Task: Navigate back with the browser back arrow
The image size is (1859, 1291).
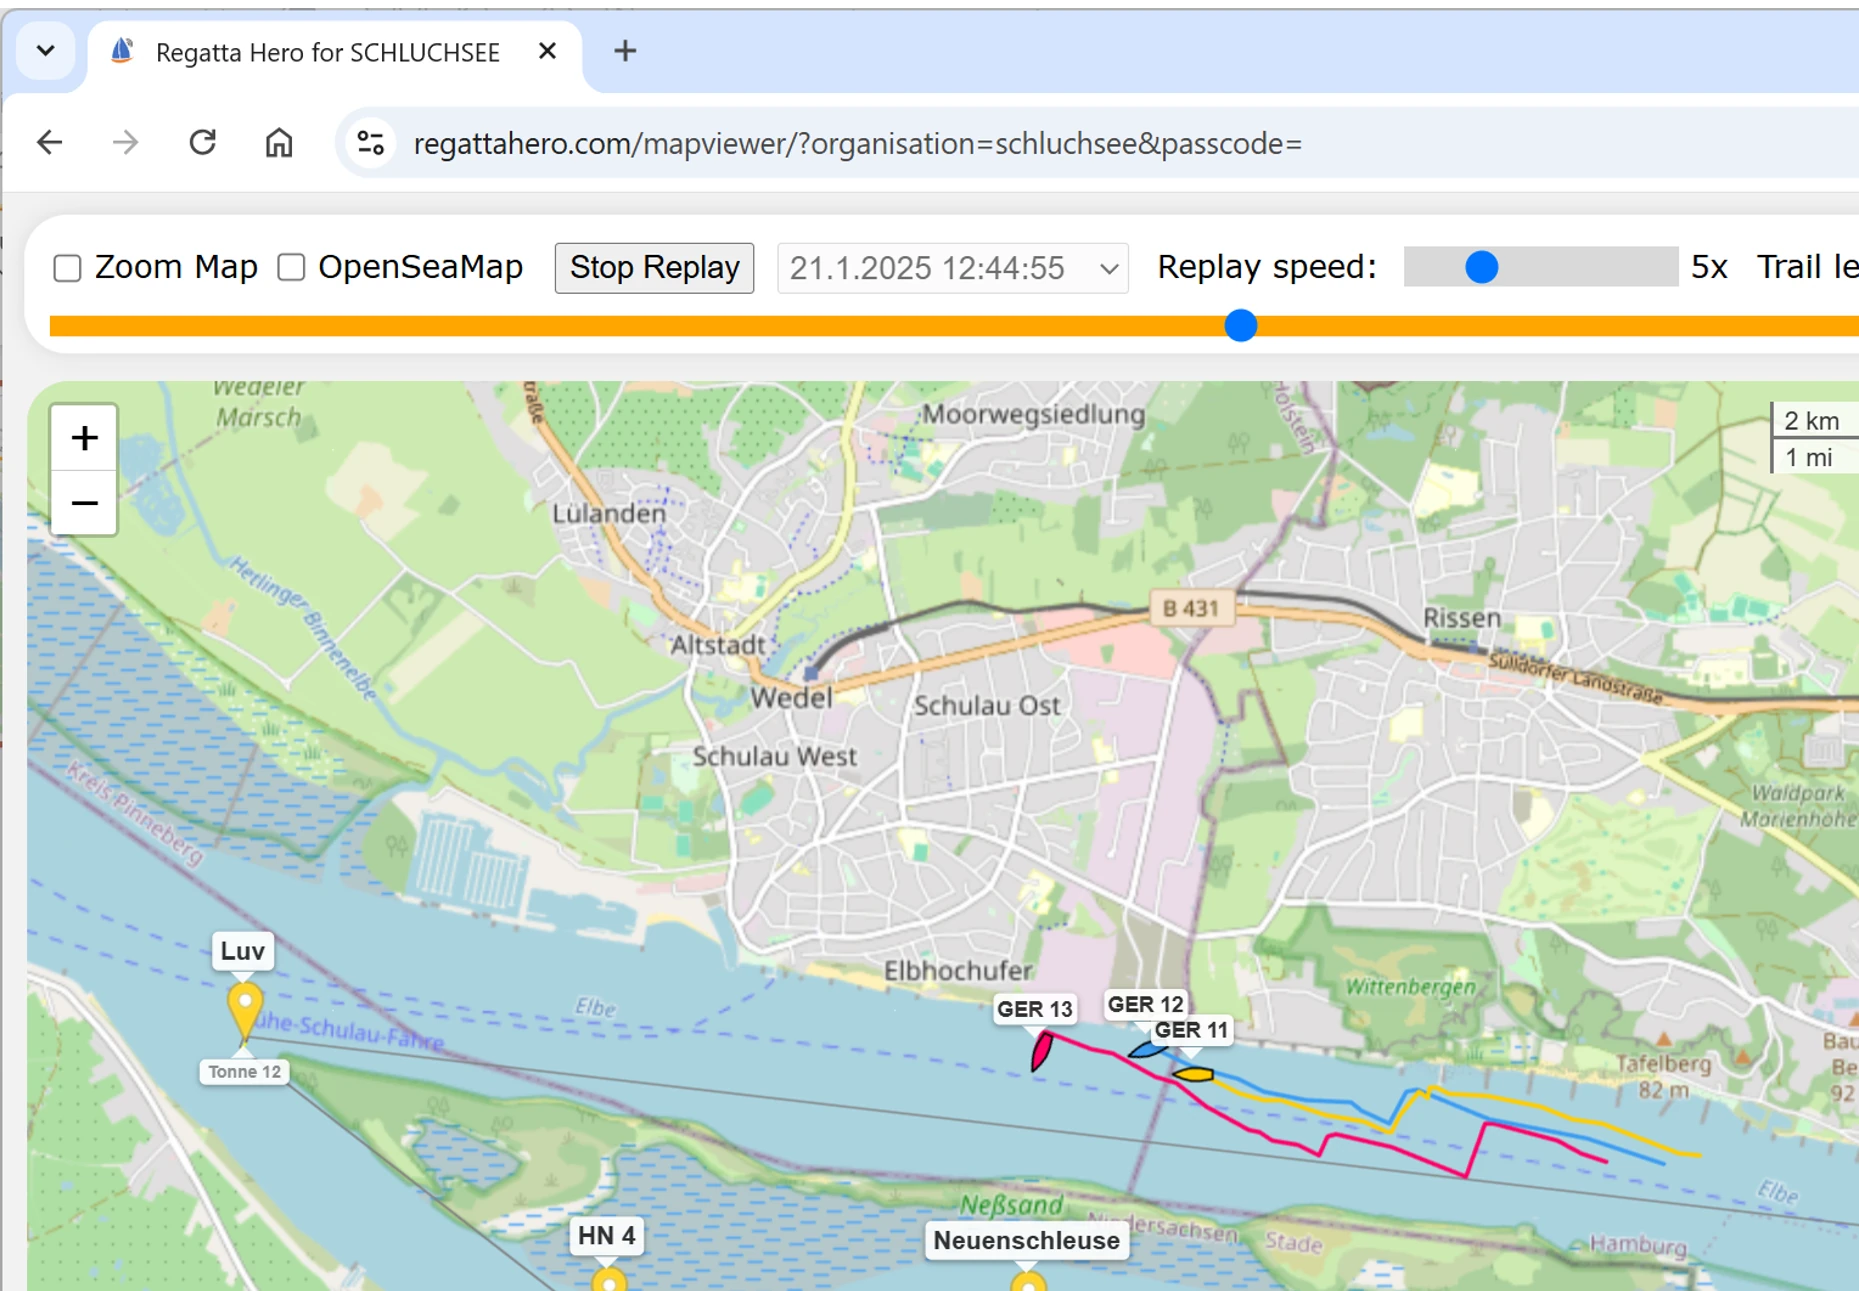Action: pos(49,143)
